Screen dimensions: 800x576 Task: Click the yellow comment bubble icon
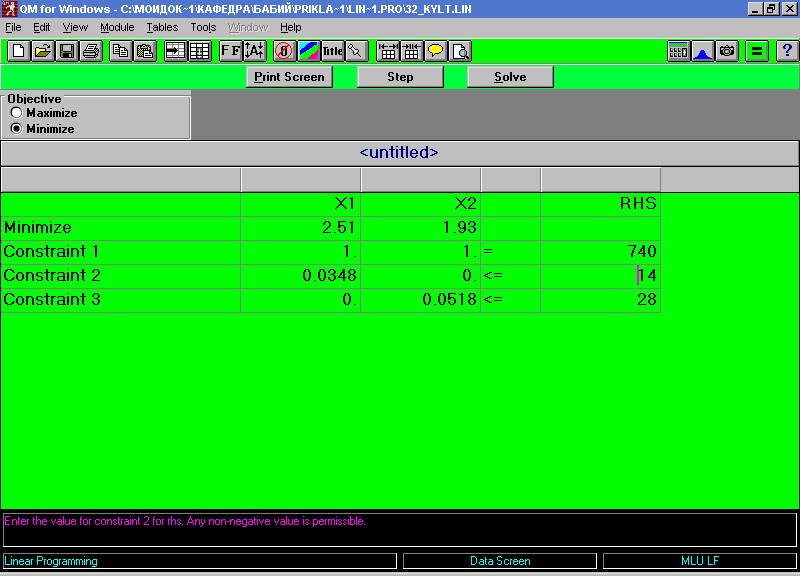click(436, 51)
